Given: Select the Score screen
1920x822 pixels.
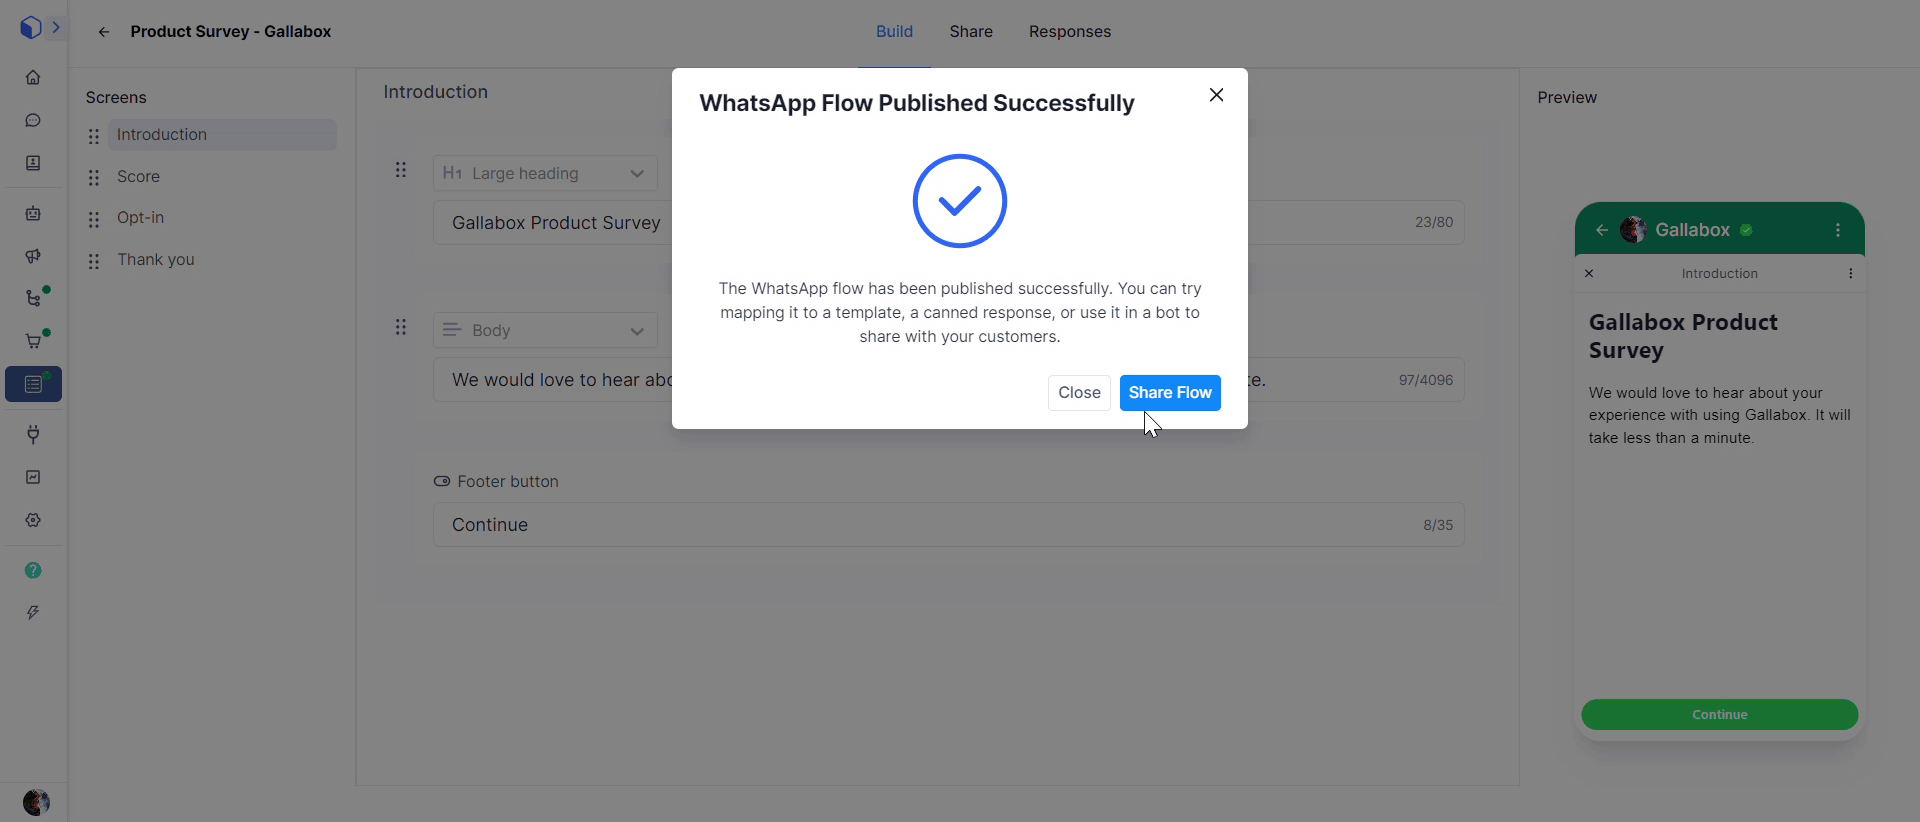Looking at the screenshot, I should pos(138,177).
